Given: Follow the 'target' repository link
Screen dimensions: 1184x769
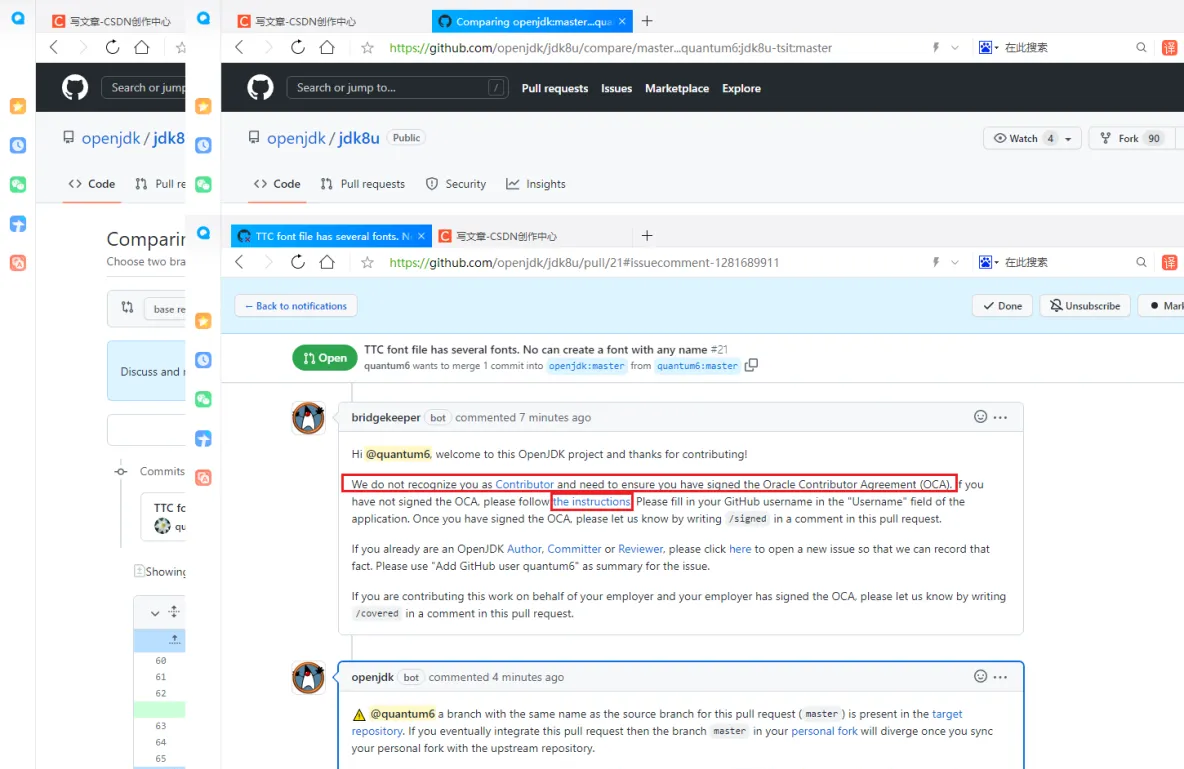Looking at the screenshot, I should tap(947, 714).
